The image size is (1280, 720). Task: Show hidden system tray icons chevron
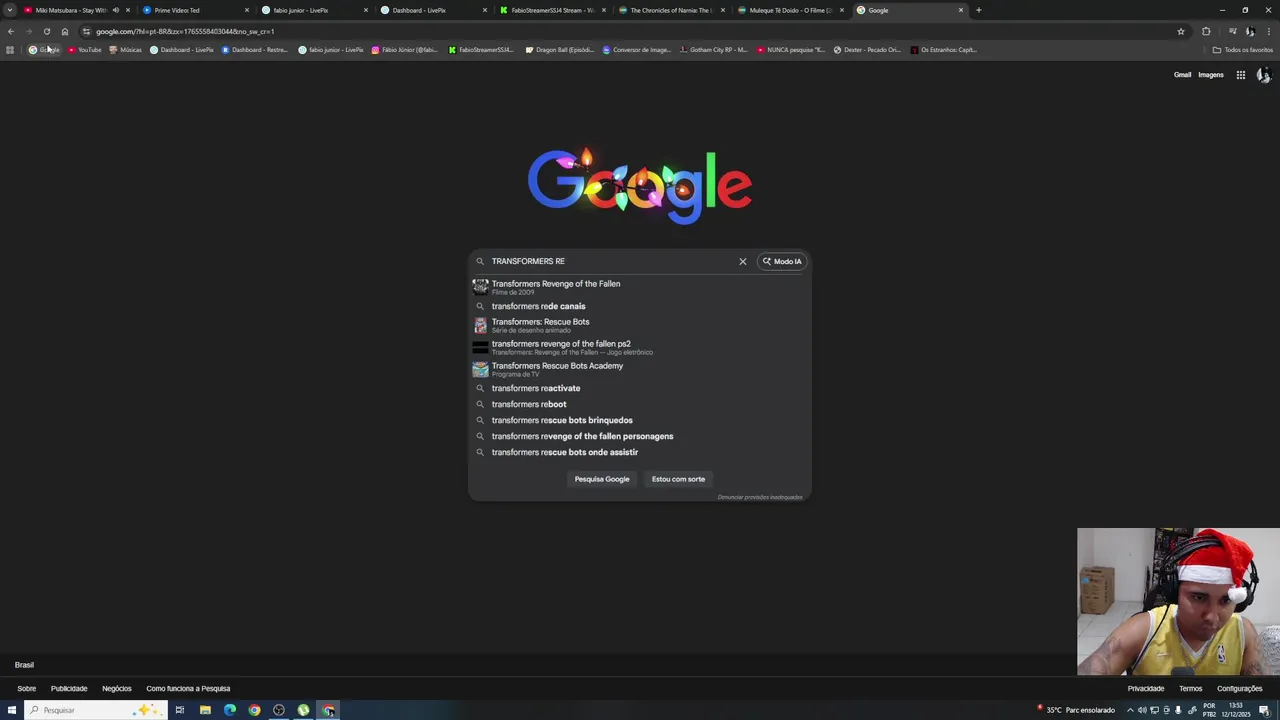click(1131, 710)
